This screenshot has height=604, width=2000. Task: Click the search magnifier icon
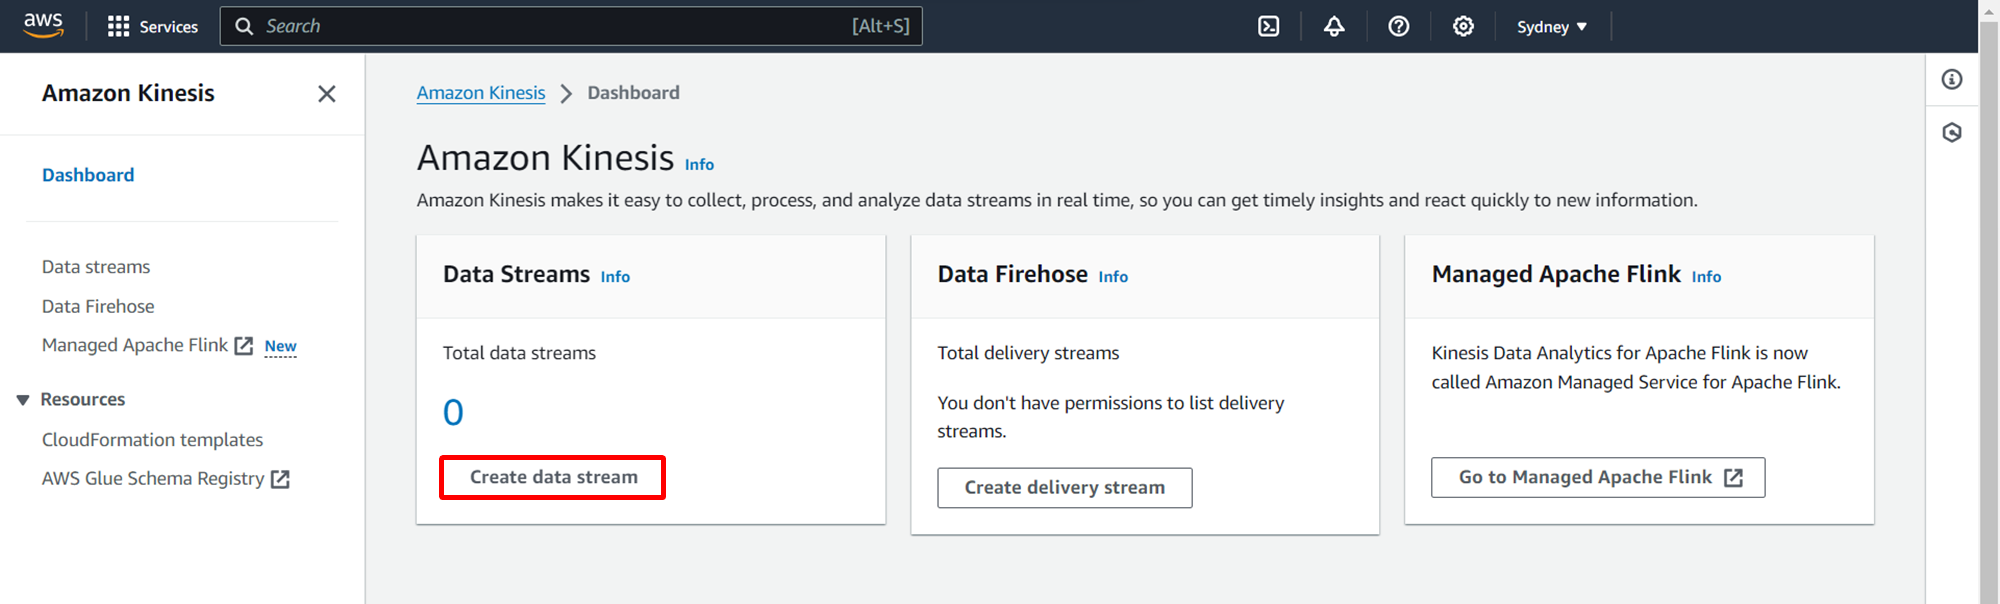pos(244,26)
